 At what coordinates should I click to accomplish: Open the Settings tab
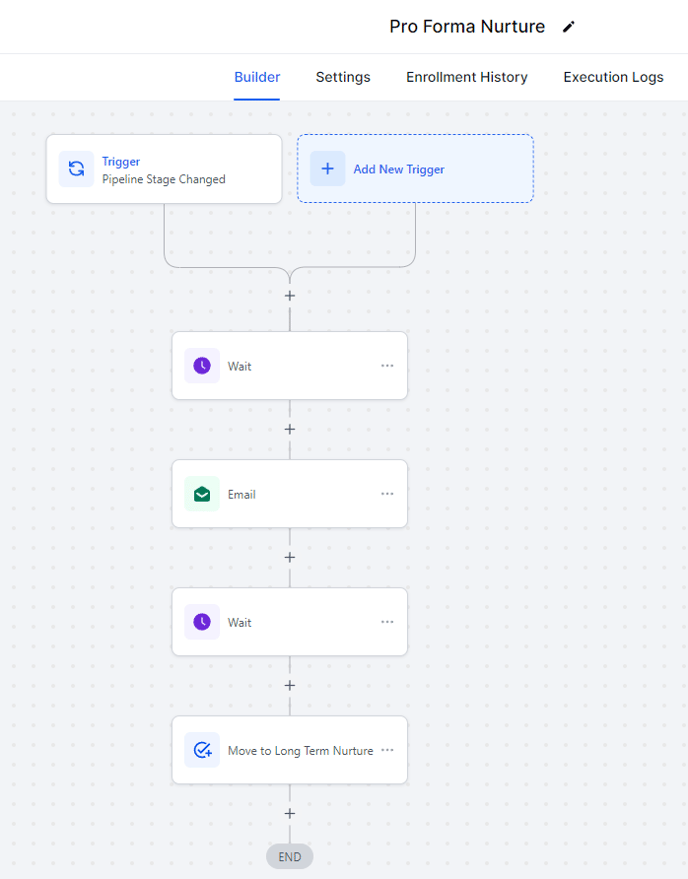(x=343, y=77)
